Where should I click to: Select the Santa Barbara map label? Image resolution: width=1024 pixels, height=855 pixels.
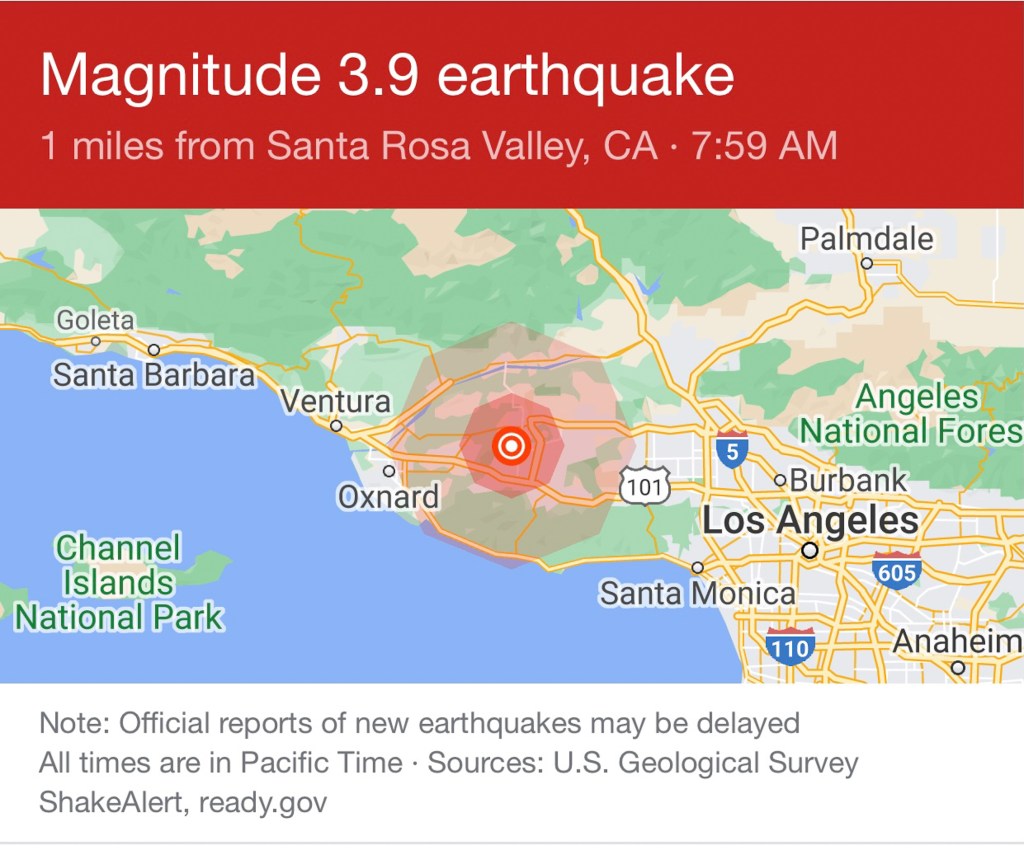(x=154, y=375)
